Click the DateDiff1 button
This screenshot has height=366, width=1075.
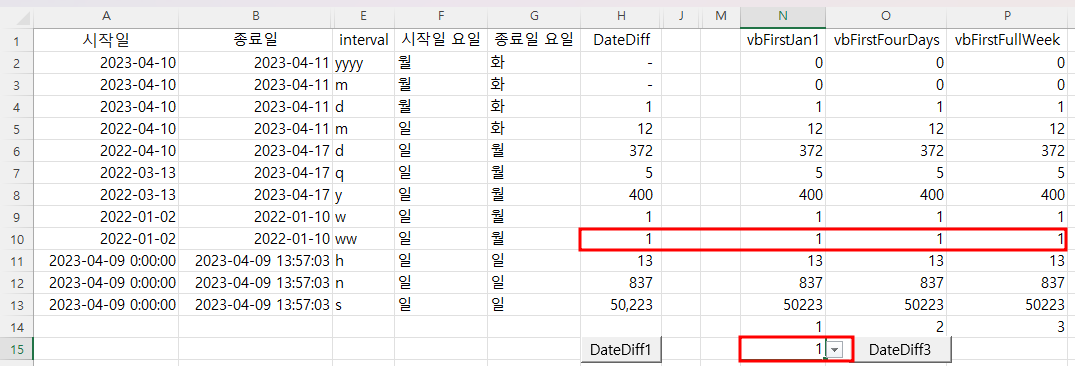(x=621, y=350)
